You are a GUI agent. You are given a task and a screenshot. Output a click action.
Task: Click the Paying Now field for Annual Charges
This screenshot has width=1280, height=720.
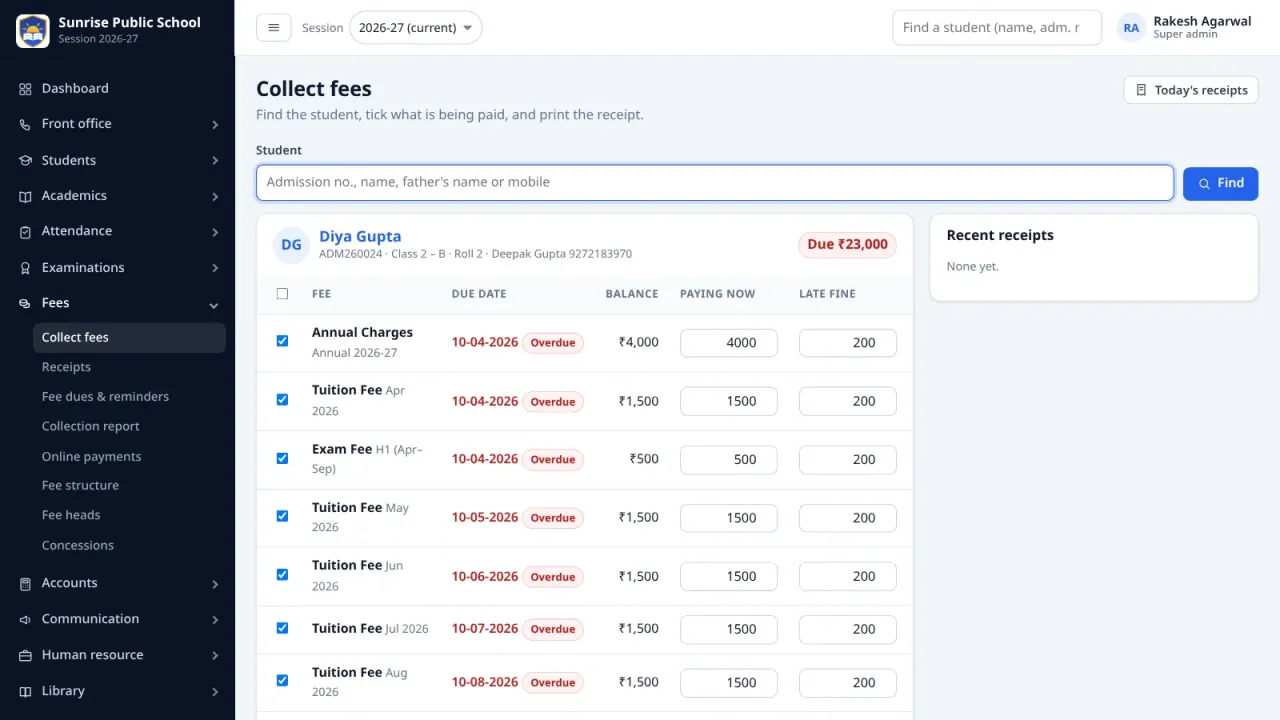[x=729, y=343]
